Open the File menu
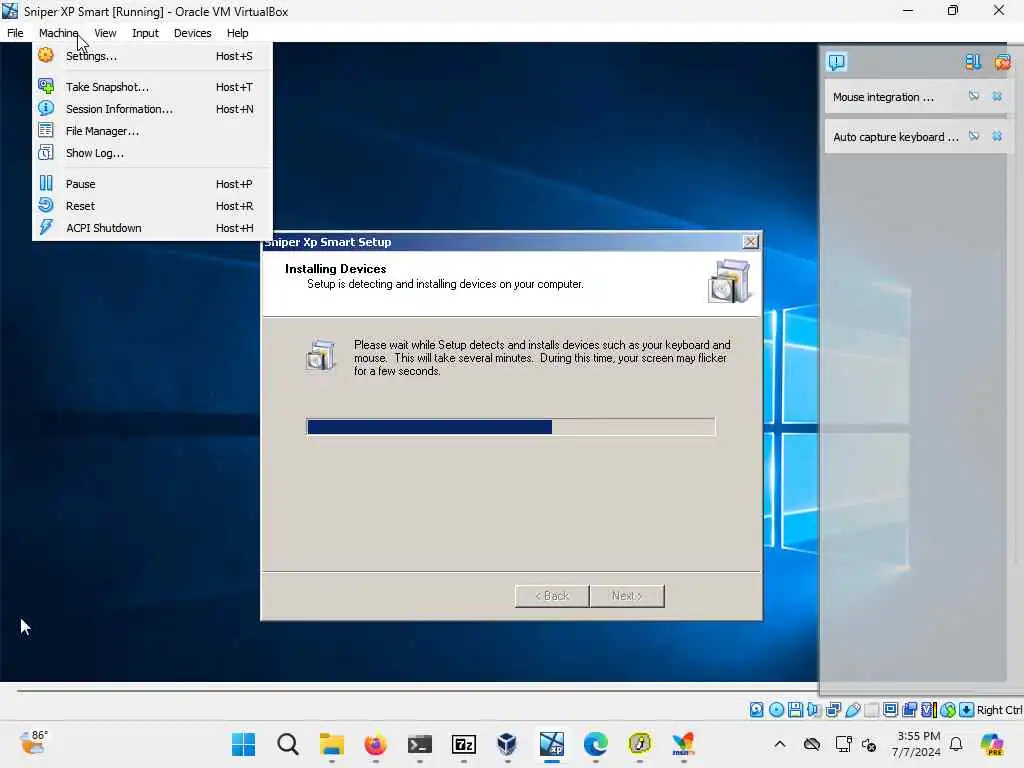The image size is (1024, 768). click(15, 33)
